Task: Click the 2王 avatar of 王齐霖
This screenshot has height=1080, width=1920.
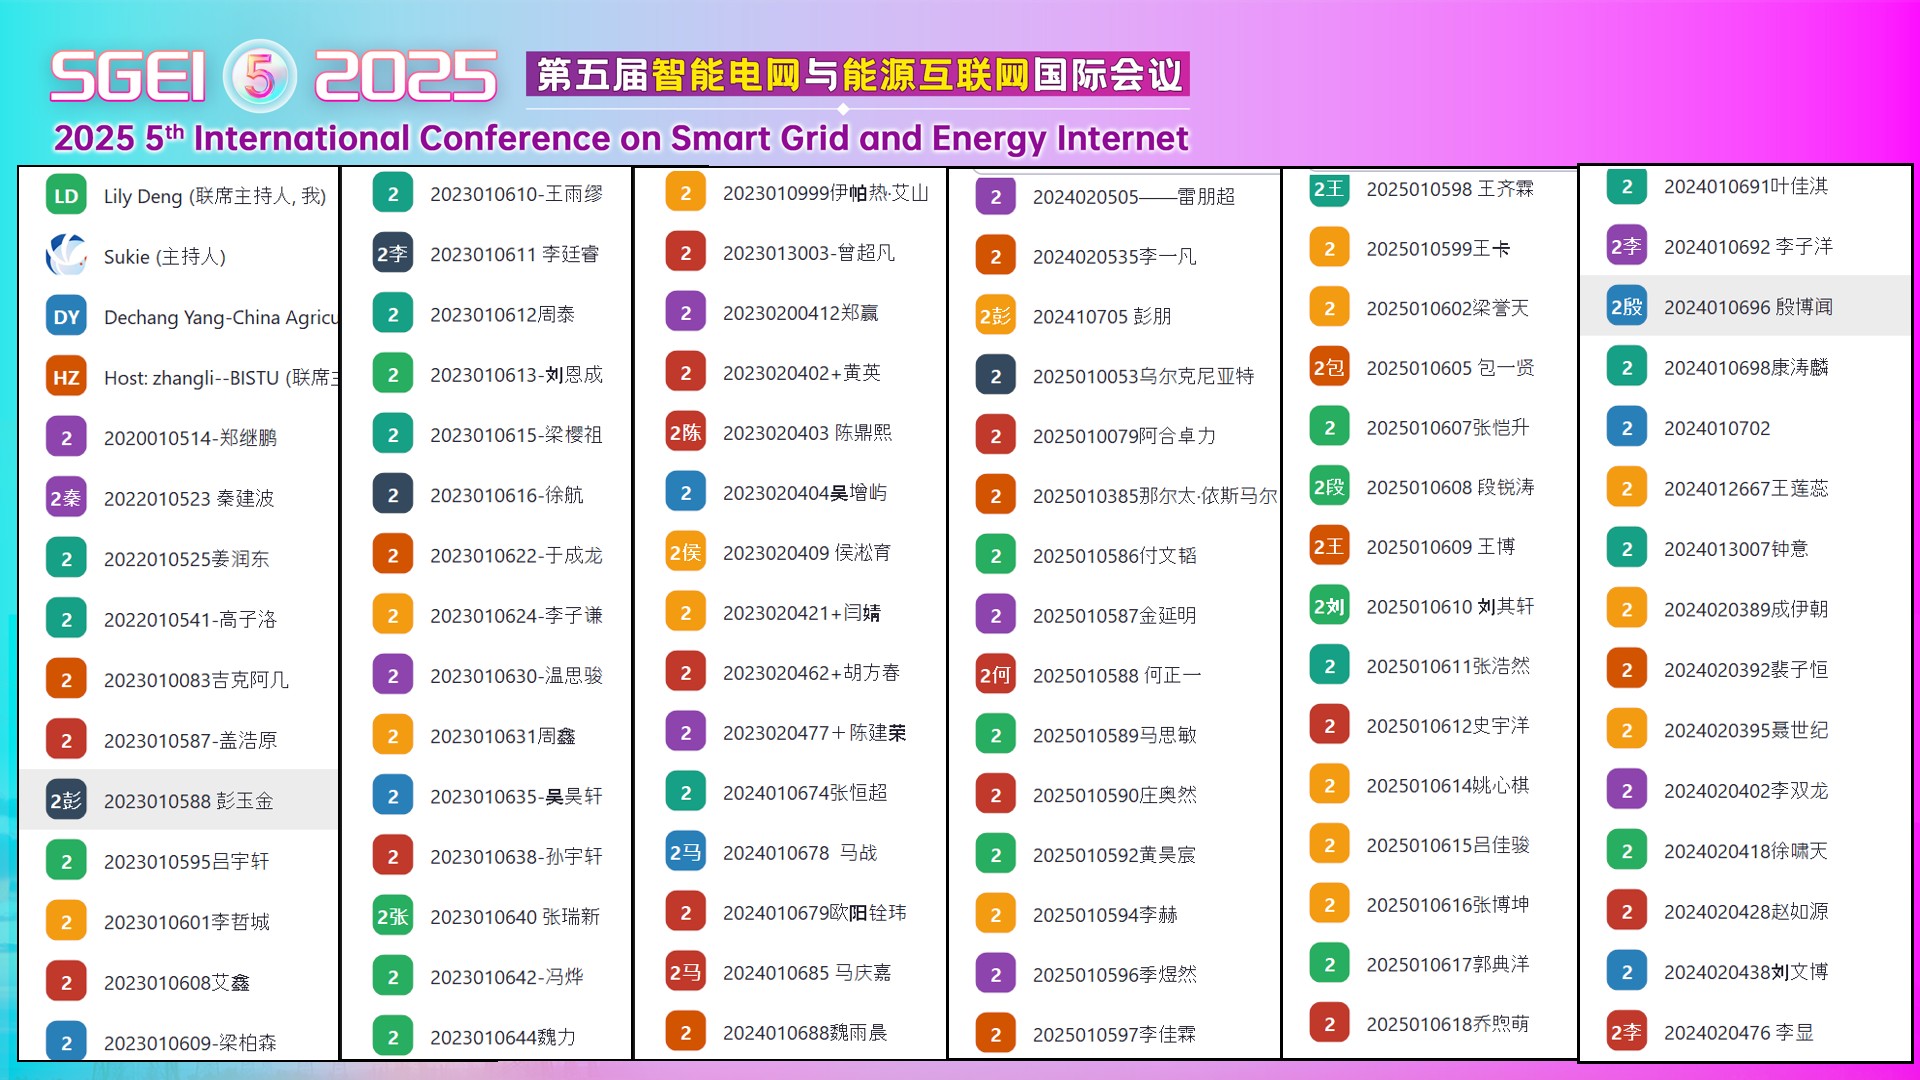Action: tap(1327, 187)
